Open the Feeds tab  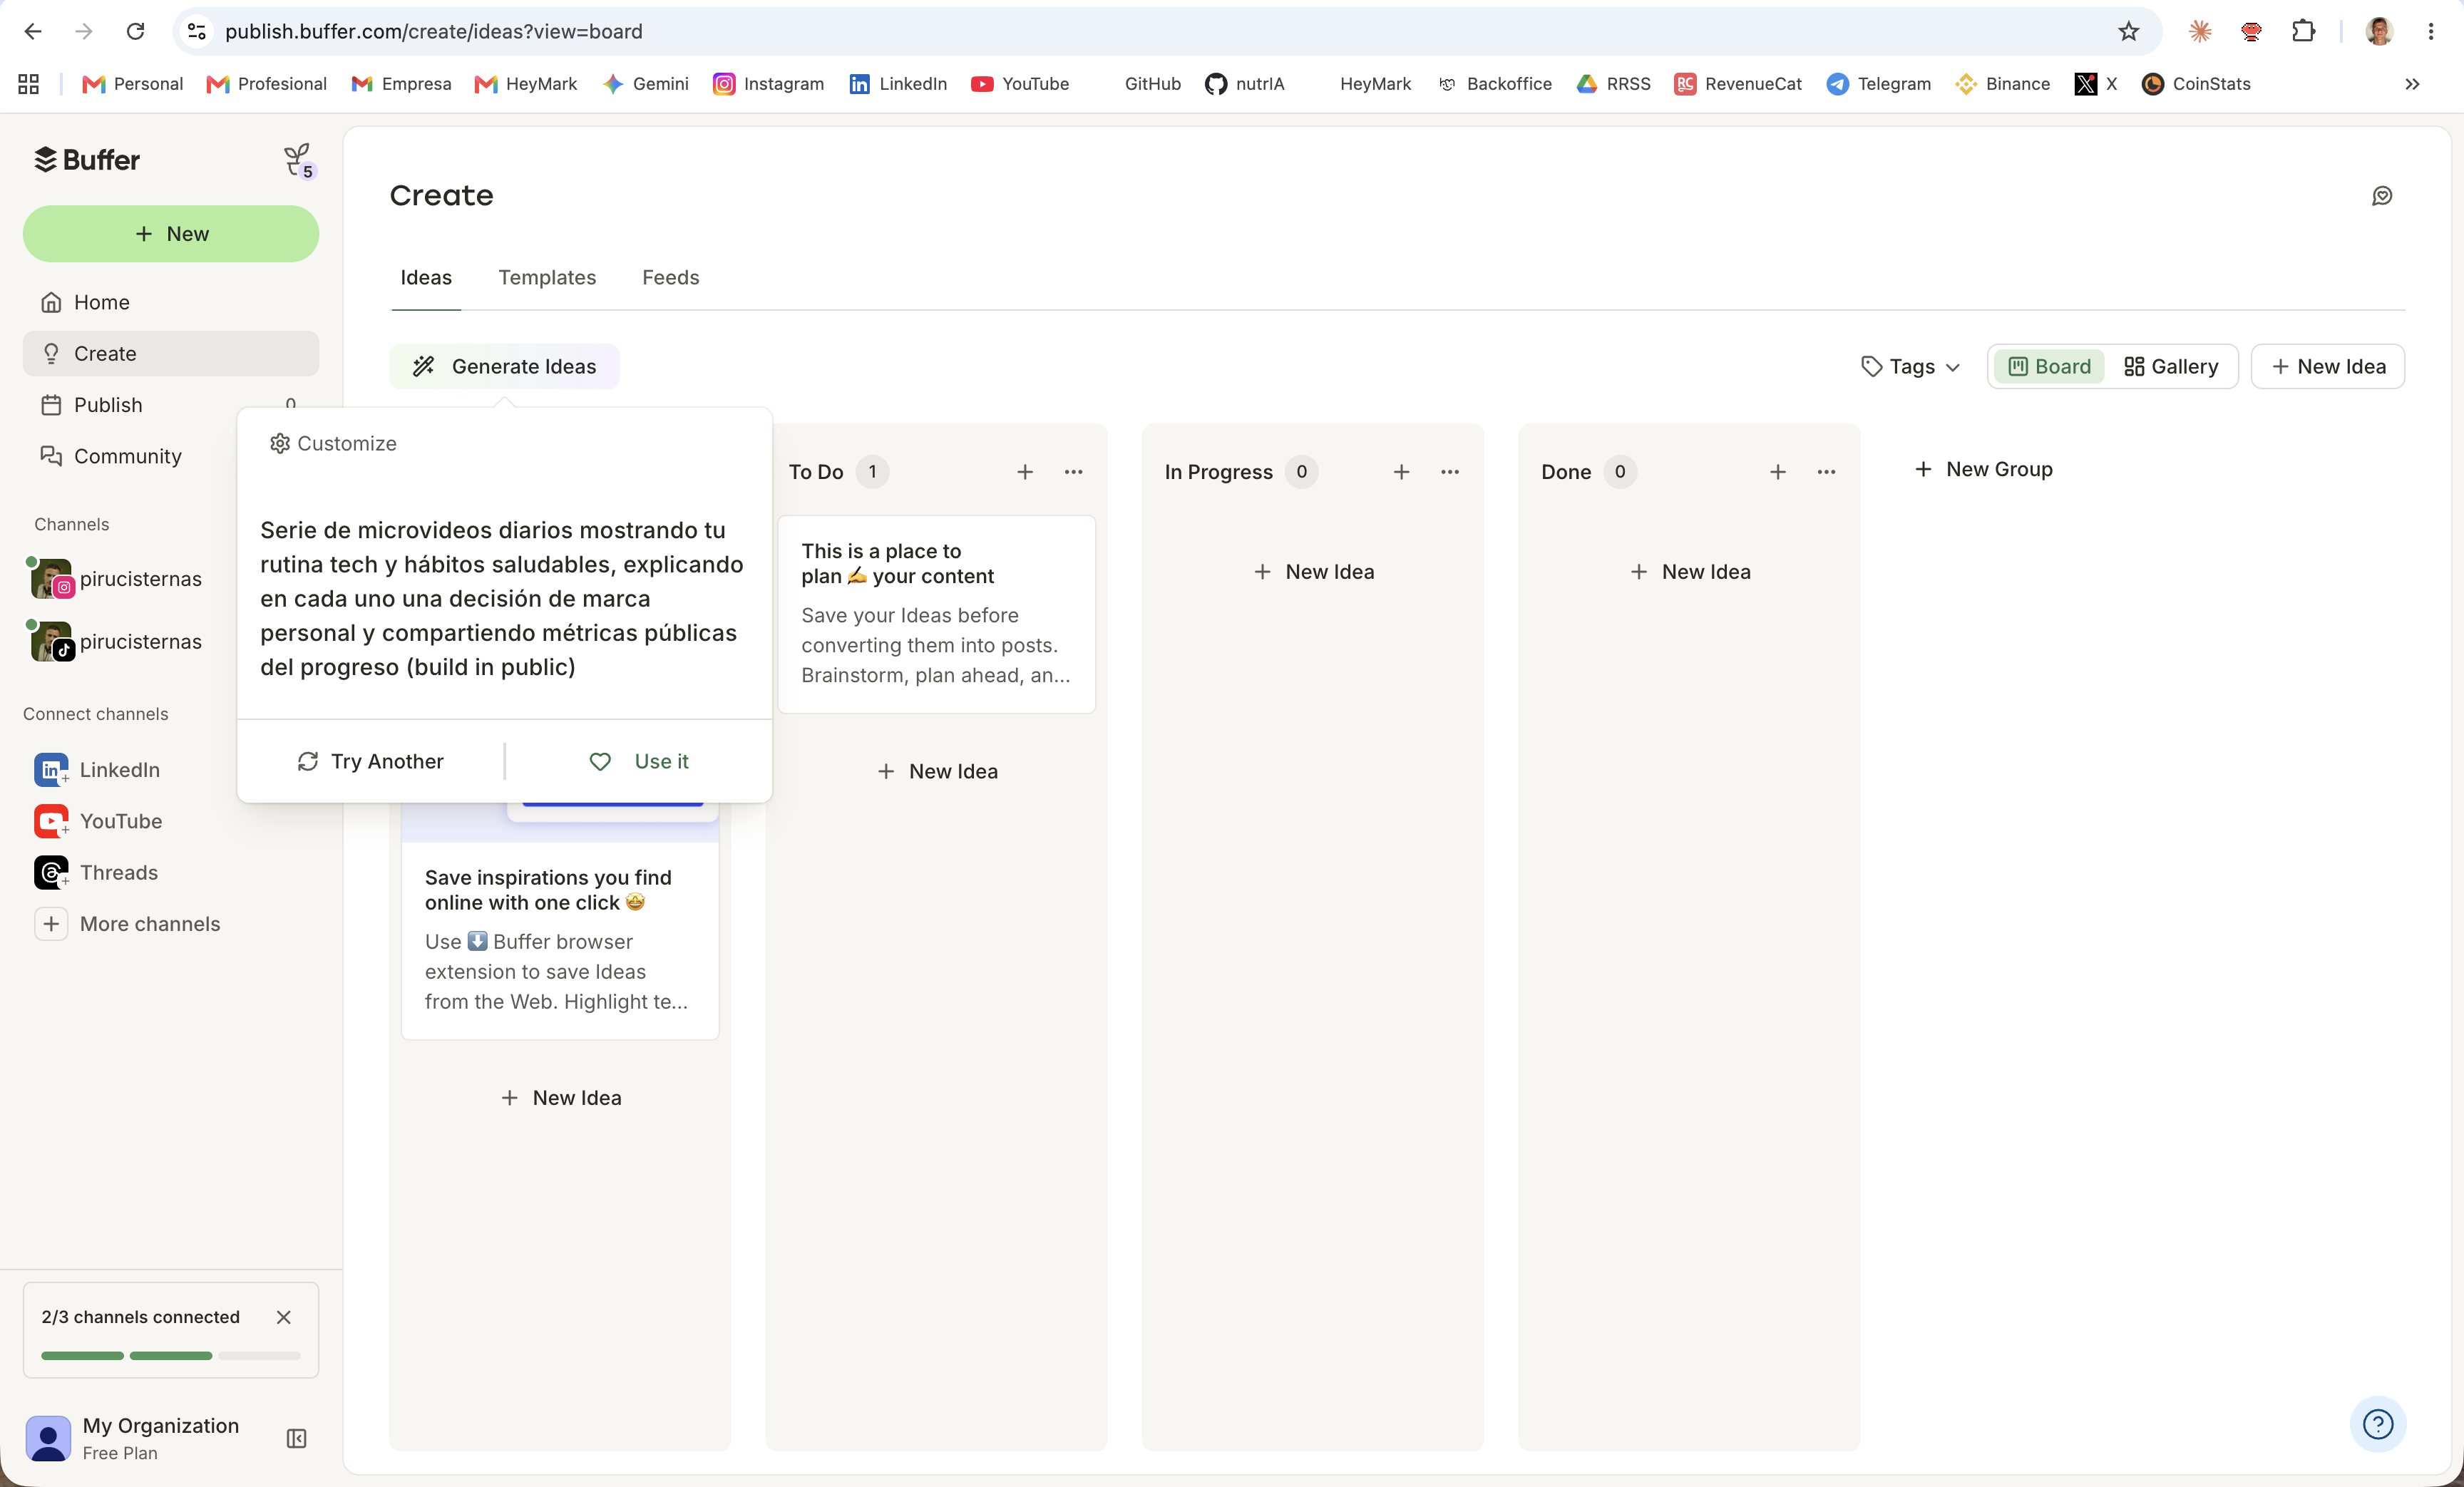[670, 277]
